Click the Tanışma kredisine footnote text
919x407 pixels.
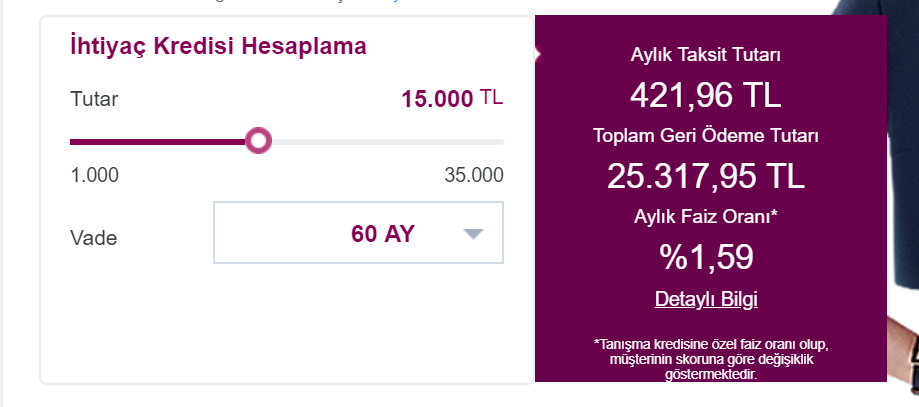[711, 358]
